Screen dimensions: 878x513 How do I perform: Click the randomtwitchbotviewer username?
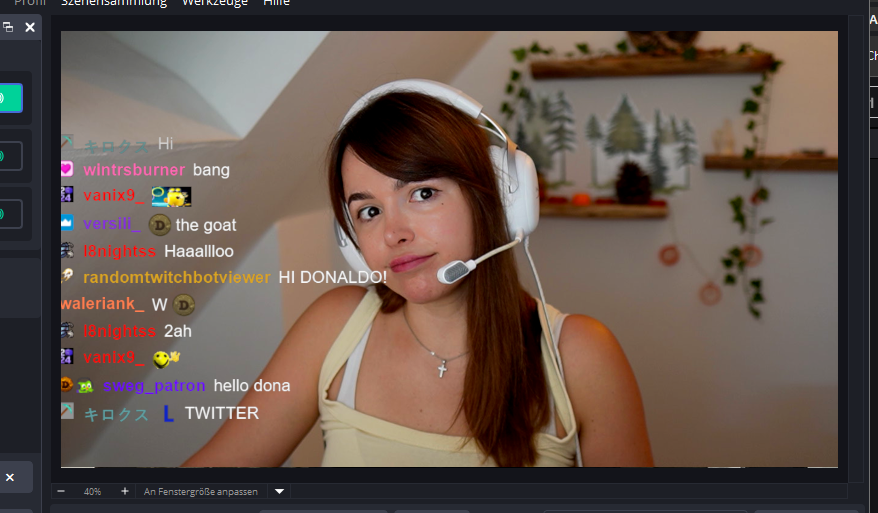176,277
